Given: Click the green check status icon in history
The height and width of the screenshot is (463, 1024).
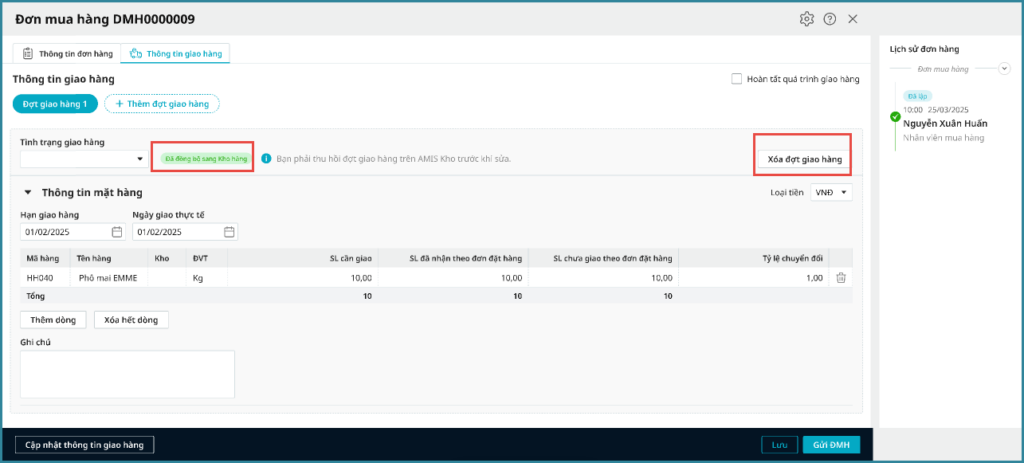Looking at the screenshot, I should (x=895, y=118).
